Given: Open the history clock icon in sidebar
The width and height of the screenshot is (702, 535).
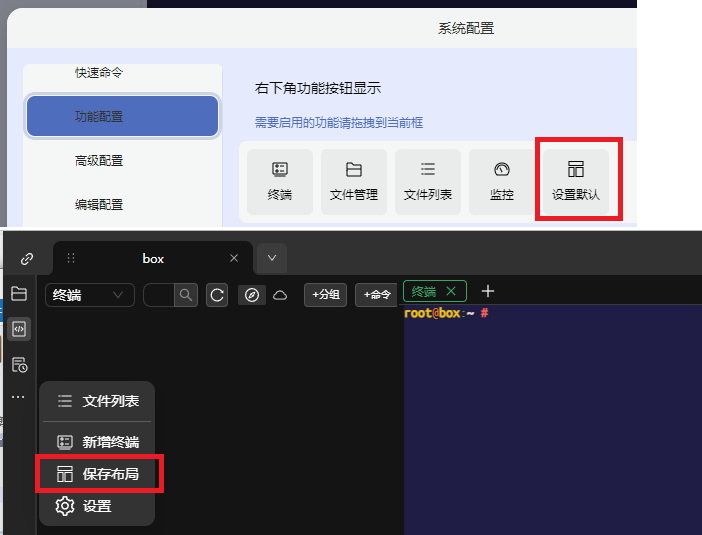Looking at the screenshot, I should pos(19,364).
